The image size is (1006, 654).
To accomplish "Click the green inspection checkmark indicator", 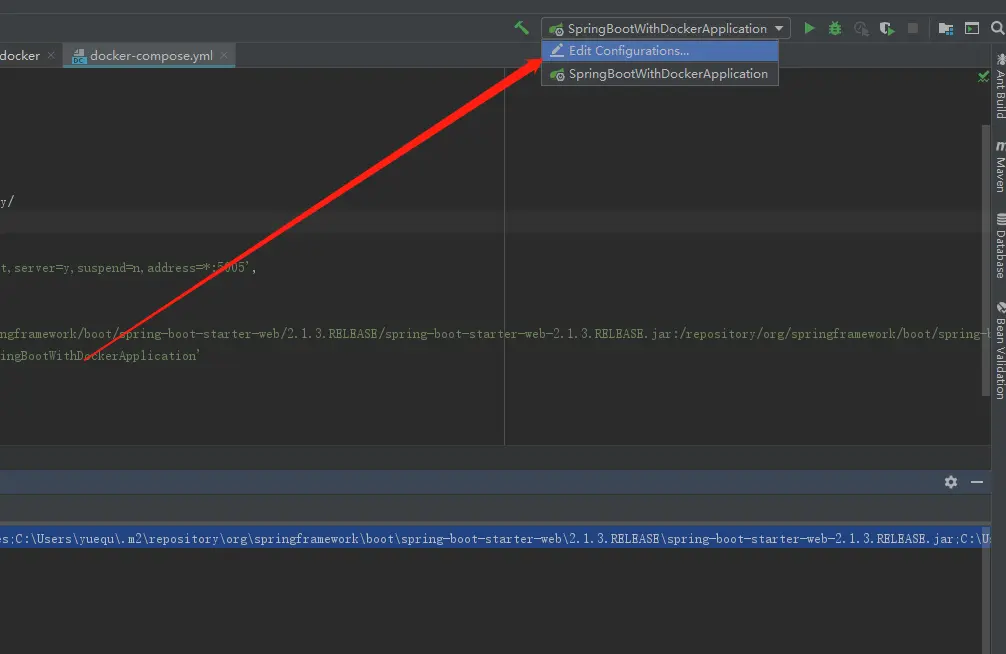I will (983, 76).
